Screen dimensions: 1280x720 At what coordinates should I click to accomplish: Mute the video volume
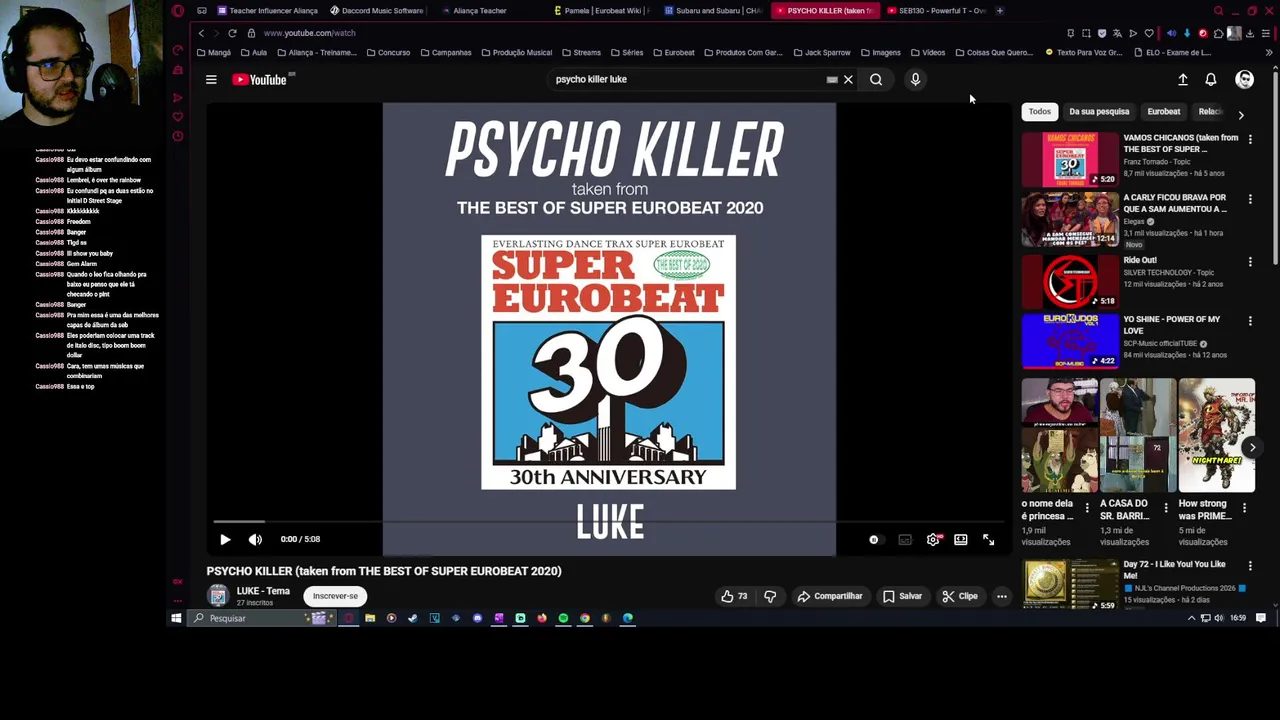point(255,539)
